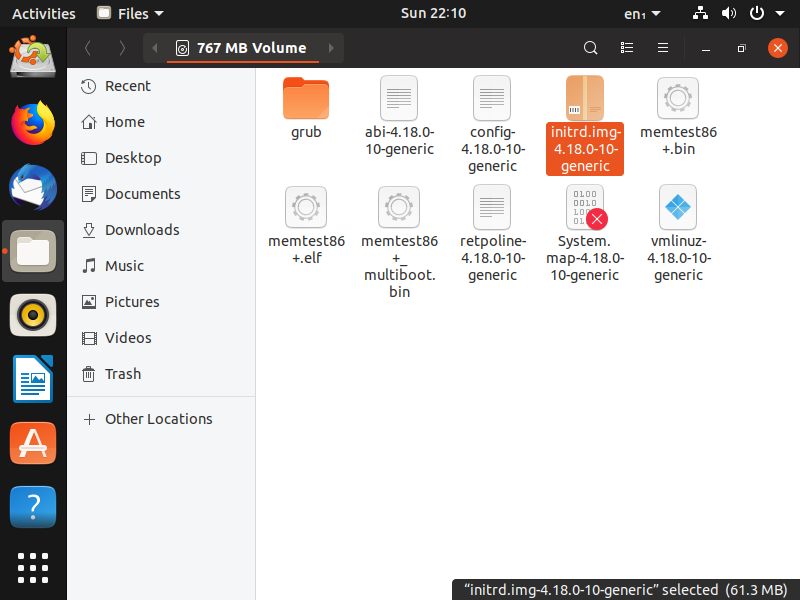Screen dimensions: 800x600
Task: Click the search icon in the header bar
Action: tap(591, 47)
